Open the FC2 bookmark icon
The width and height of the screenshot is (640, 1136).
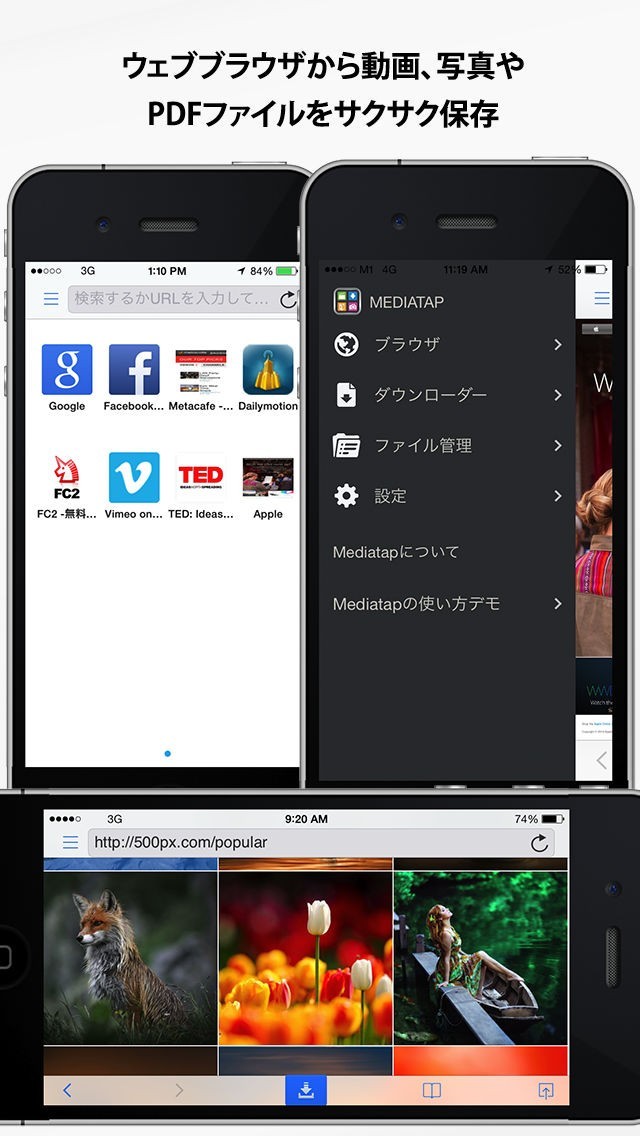point(67,477)
